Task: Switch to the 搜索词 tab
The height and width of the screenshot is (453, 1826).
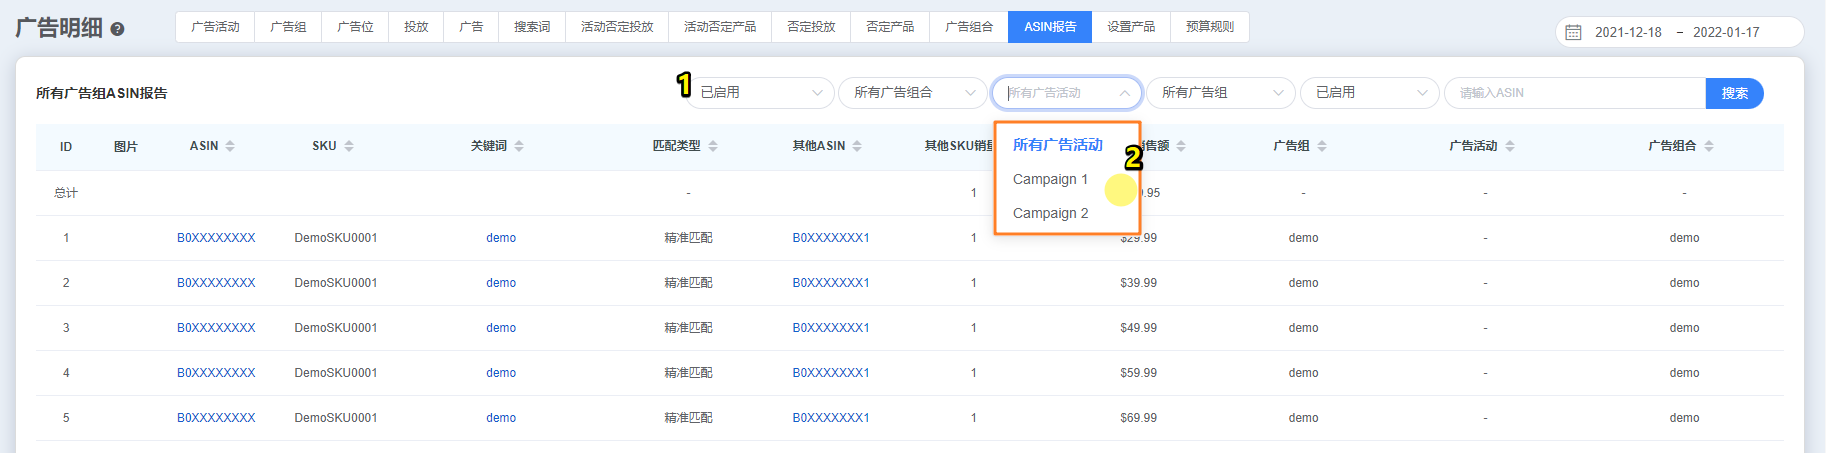Action: point(532,27)
